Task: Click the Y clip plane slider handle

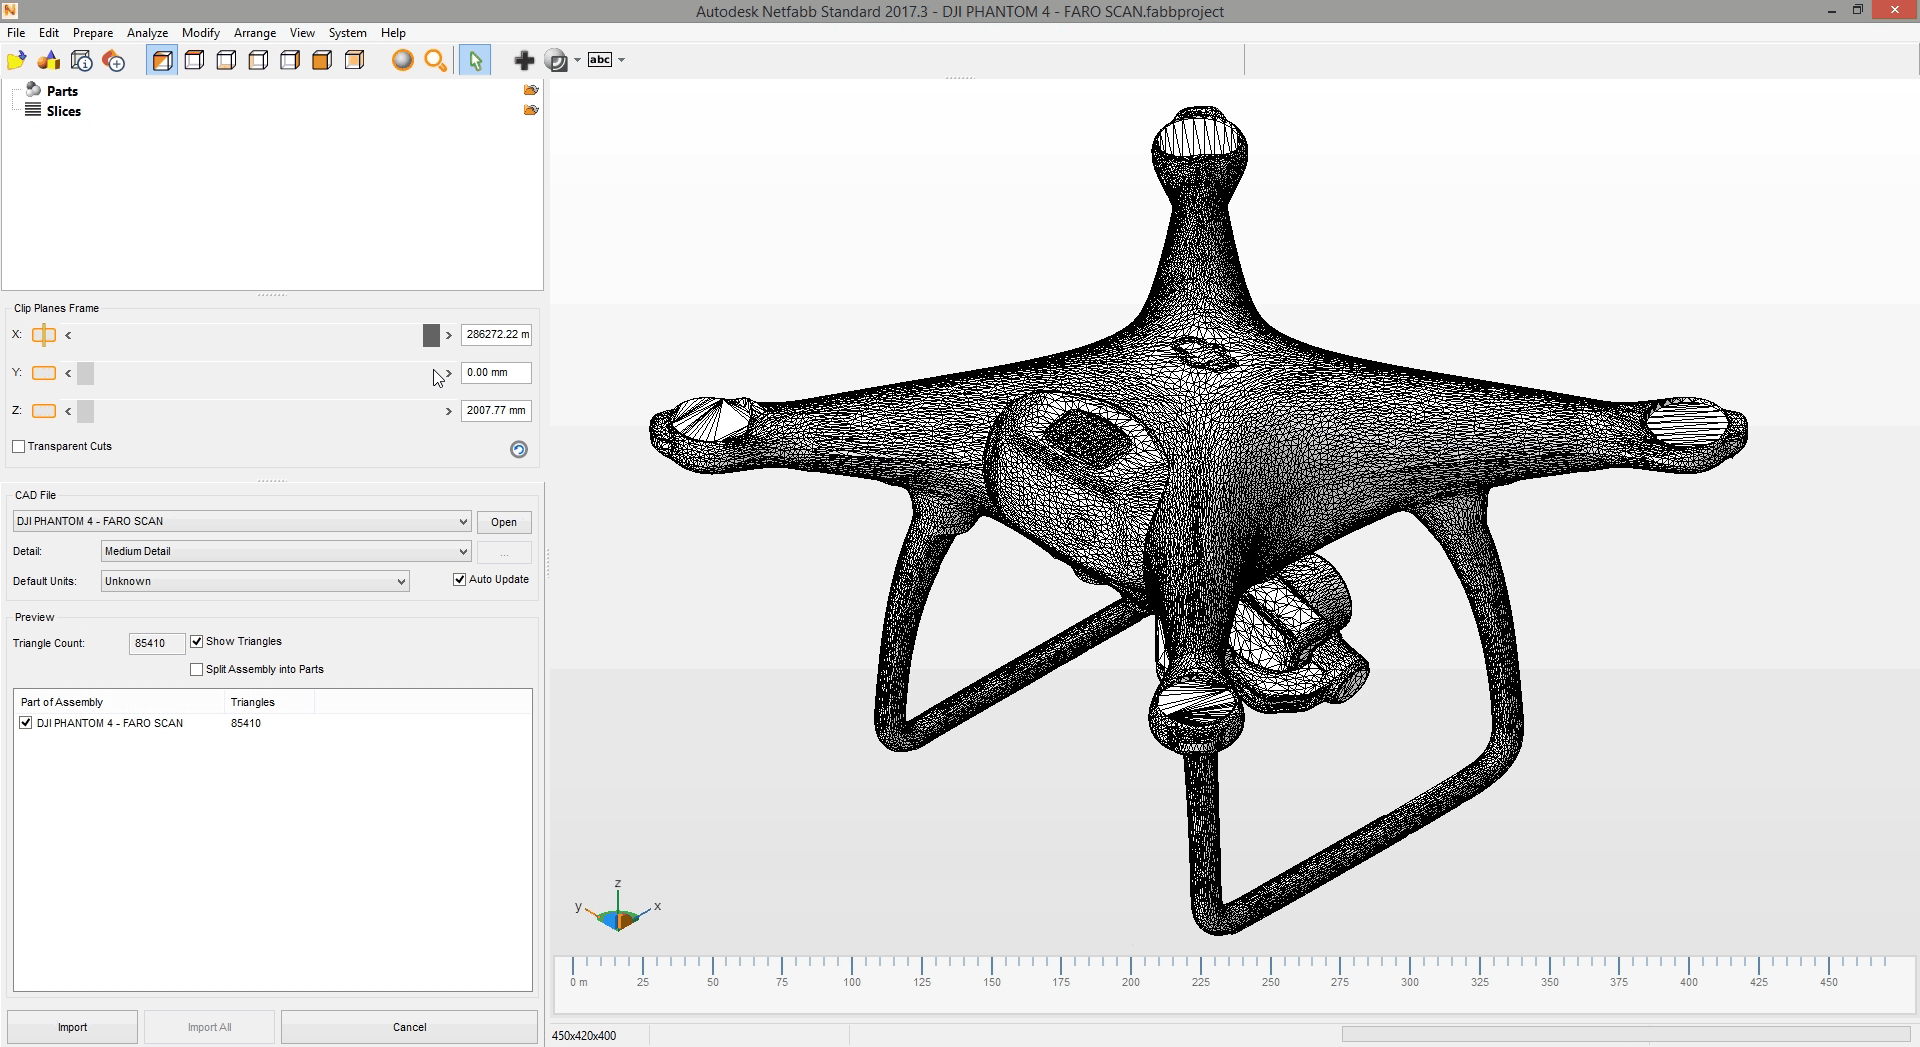Action: click(86, 373)
